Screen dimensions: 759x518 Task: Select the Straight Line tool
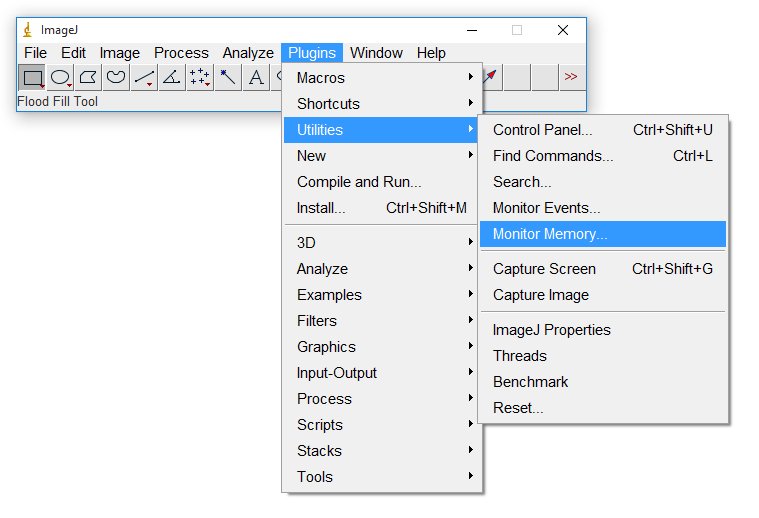[144, 77]
